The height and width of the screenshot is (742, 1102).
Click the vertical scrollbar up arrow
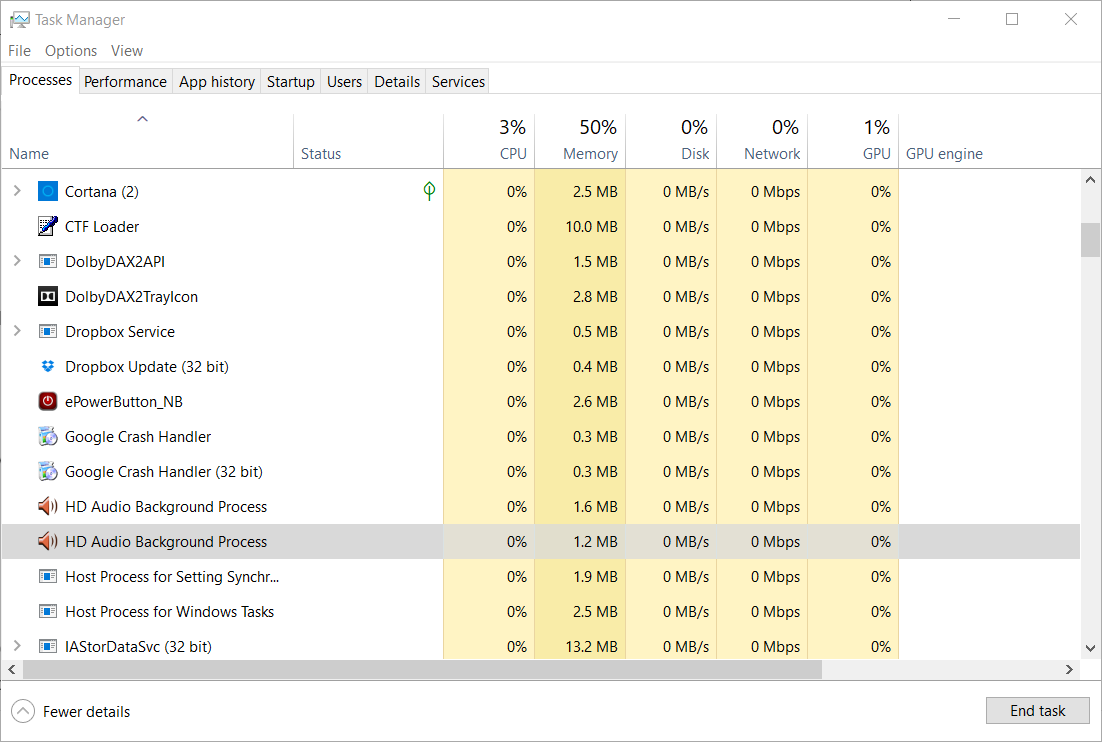pyautogui.click(x=1090, y=180)
